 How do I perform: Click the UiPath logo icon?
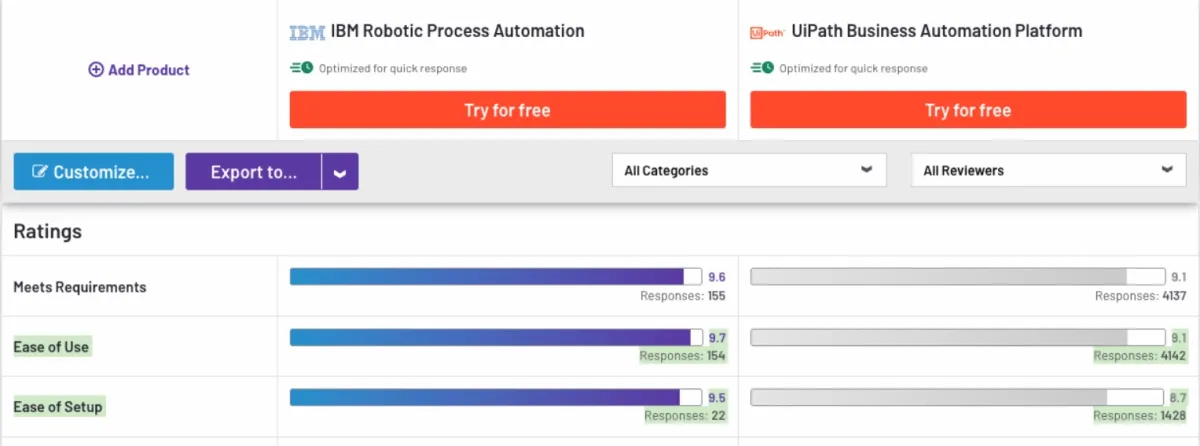tap(767, 32)
